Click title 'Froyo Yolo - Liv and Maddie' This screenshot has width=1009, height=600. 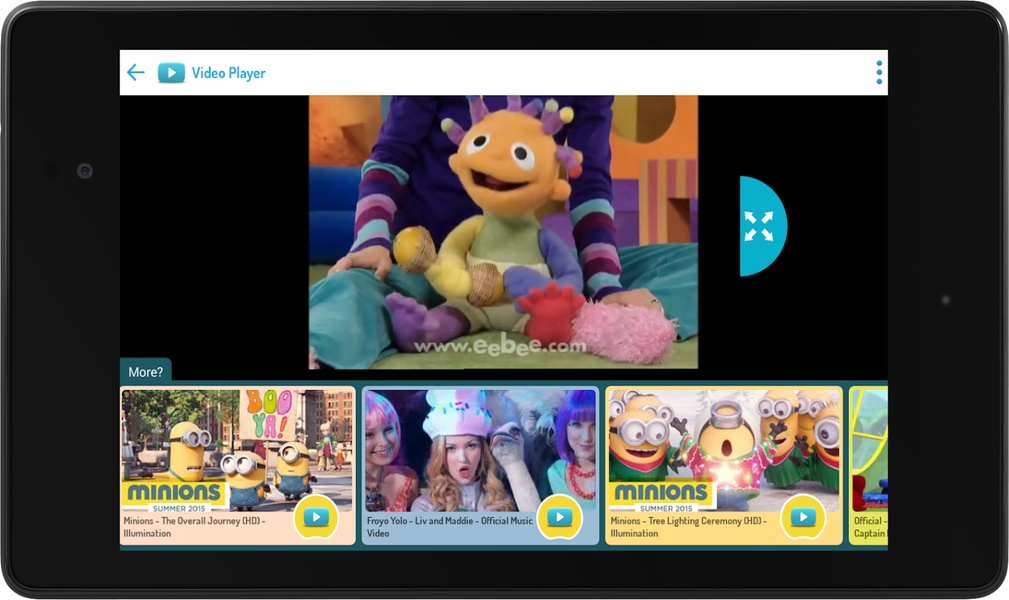pyautogui.click(x=422, y=521)
